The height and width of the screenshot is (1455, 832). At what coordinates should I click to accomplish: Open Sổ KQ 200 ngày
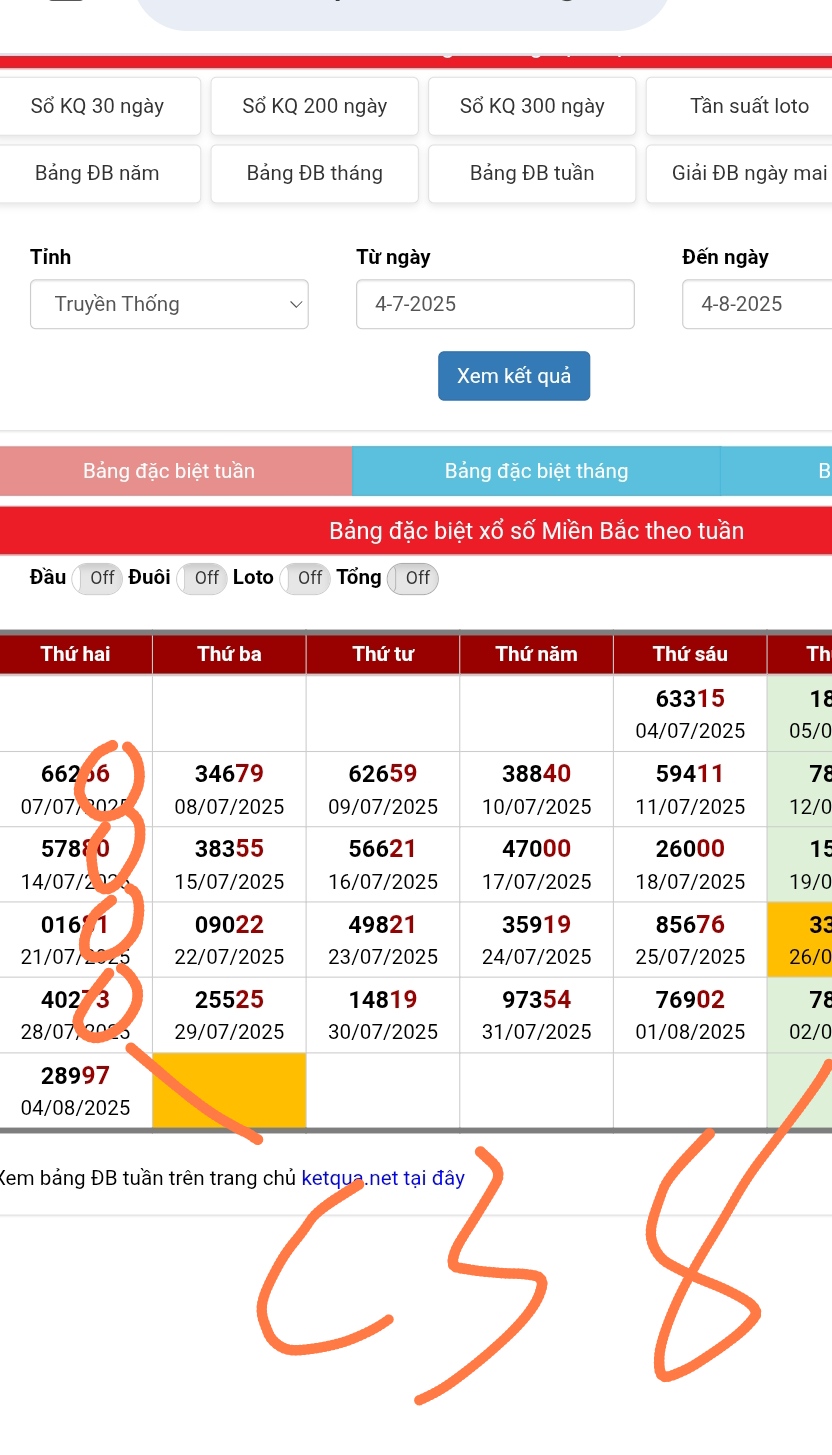(x=314, y=106)
